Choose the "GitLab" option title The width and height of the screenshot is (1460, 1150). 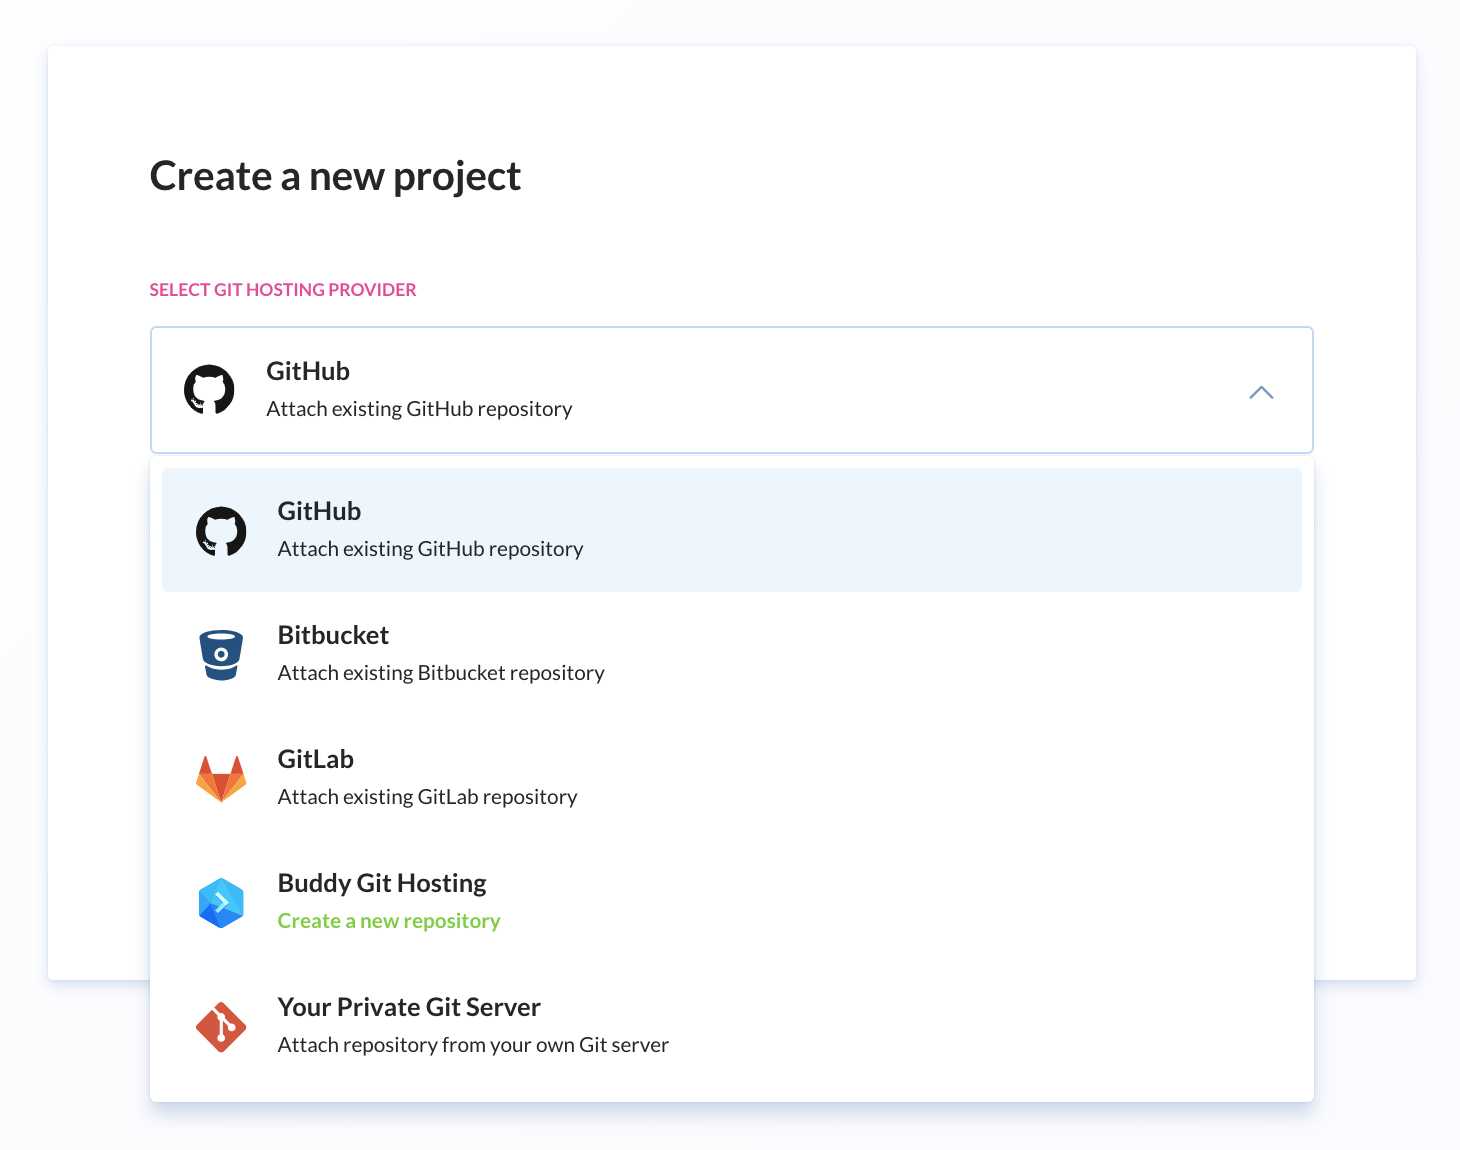316,759
